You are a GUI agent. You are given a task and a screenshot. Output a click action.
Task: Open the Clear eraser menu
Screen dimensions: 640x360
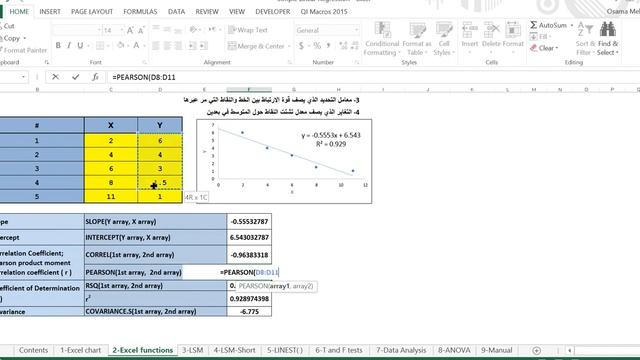544,48
